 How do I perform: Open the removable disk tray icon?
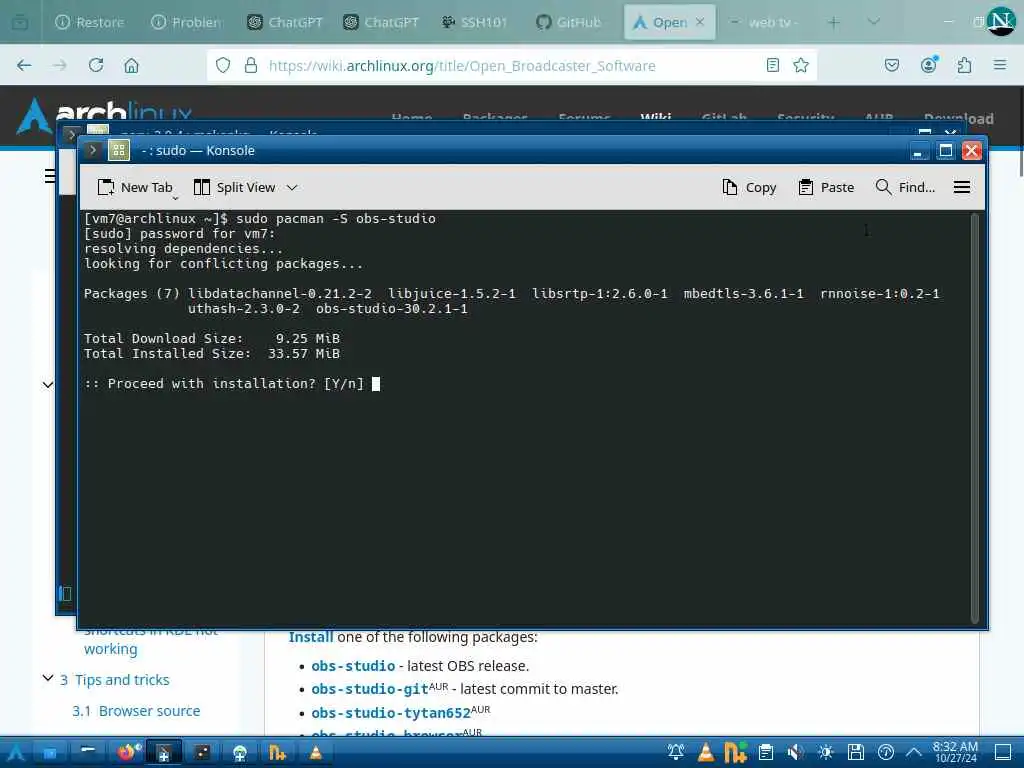pyautogui.click(x=856, y=752)
